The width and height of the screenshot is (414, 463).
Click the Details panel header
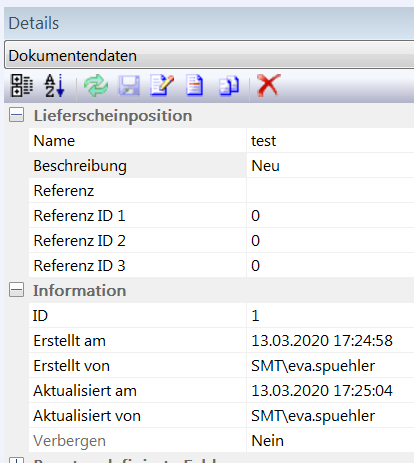(x=209, y=23)
